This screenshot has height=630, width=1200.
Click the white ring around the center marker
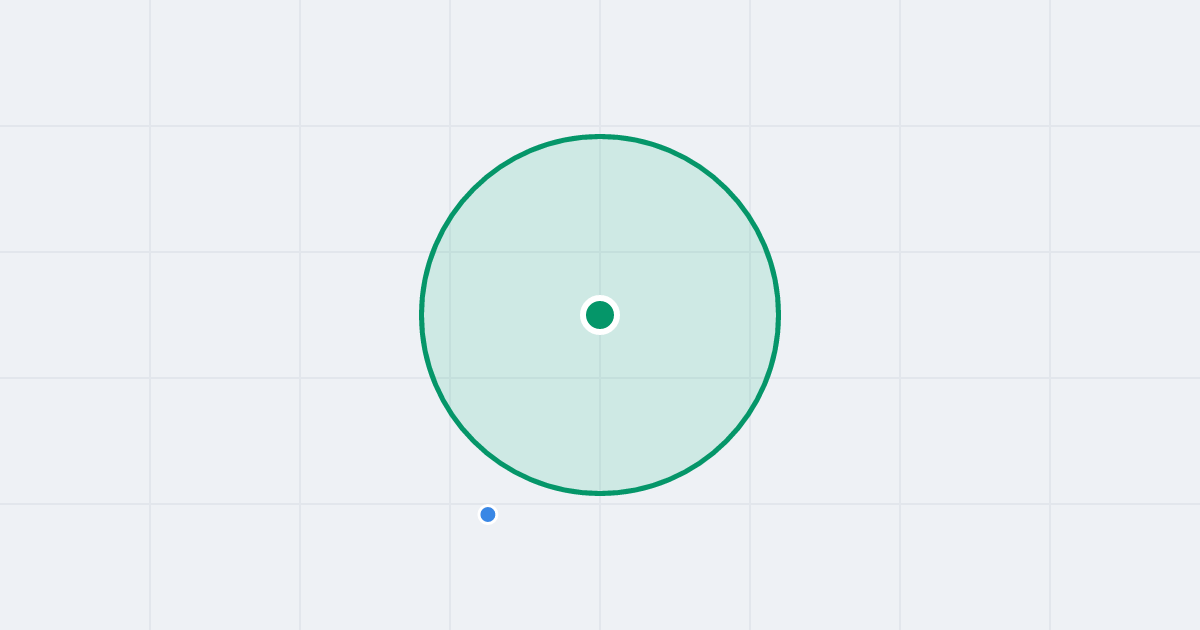pyautogui.click(x=600, y=297)
